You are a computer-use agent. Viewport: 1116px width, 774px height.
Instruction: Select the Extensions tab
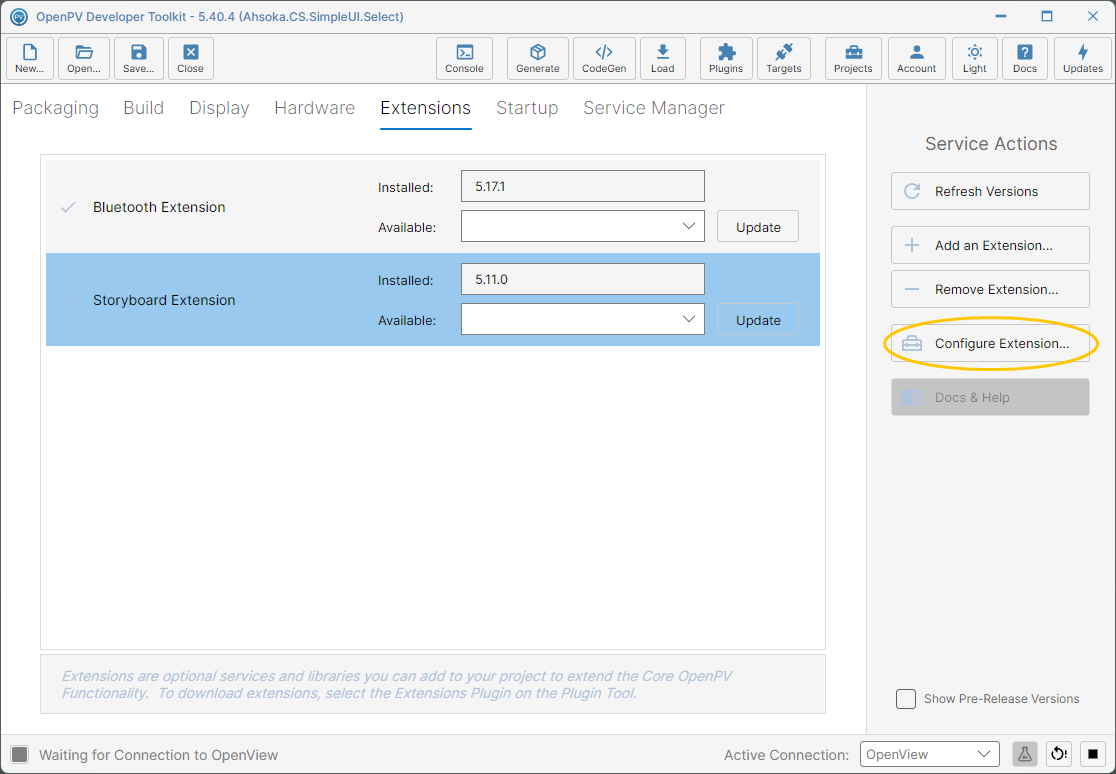tap(426, 108)
